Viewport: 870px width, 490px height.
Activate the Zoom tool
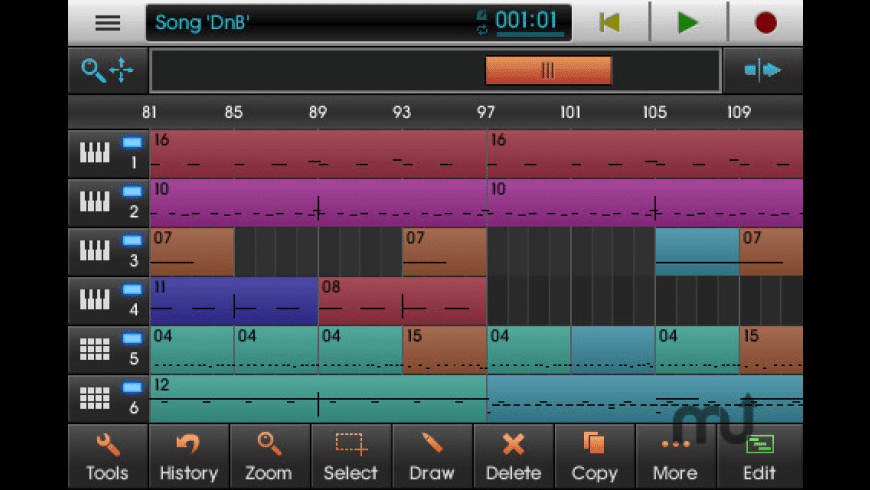tap(269, 457)
